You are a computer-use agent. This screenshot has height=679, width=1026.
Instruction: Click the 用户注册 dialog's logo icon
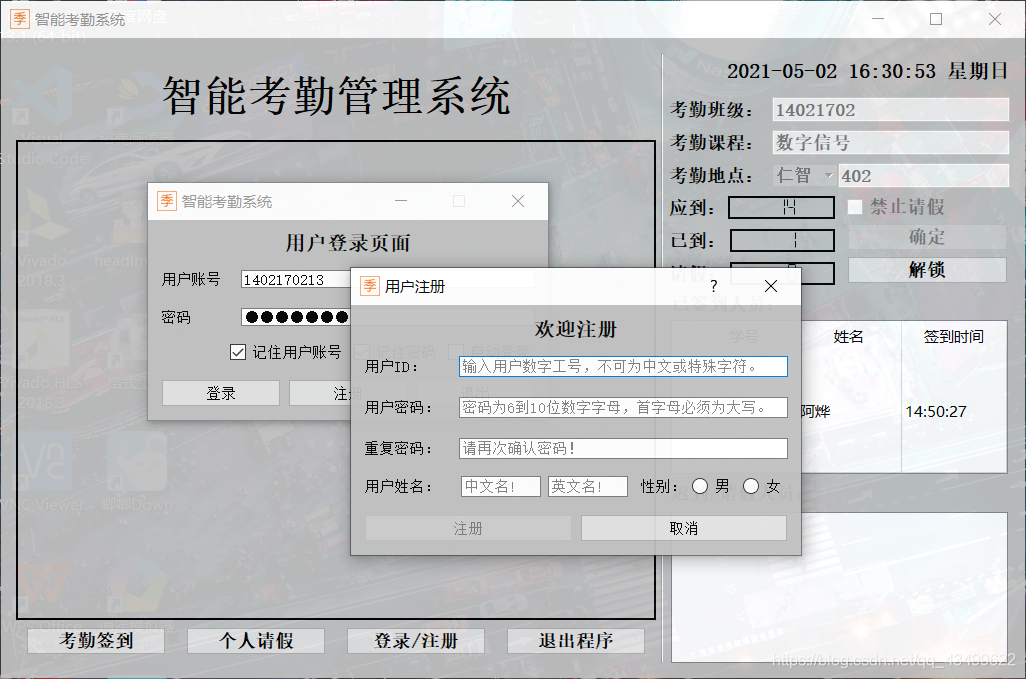[370, 286]
